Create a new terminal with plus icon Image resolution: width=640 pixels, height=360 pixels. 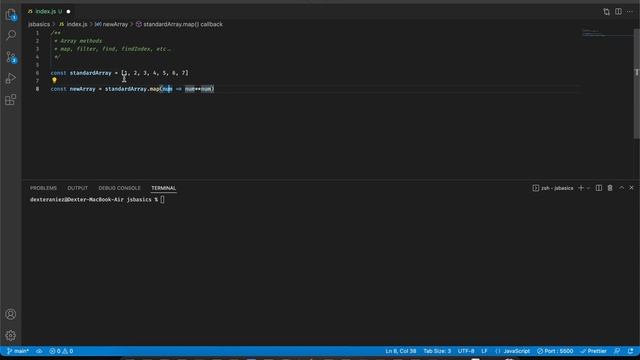(581, 188)
